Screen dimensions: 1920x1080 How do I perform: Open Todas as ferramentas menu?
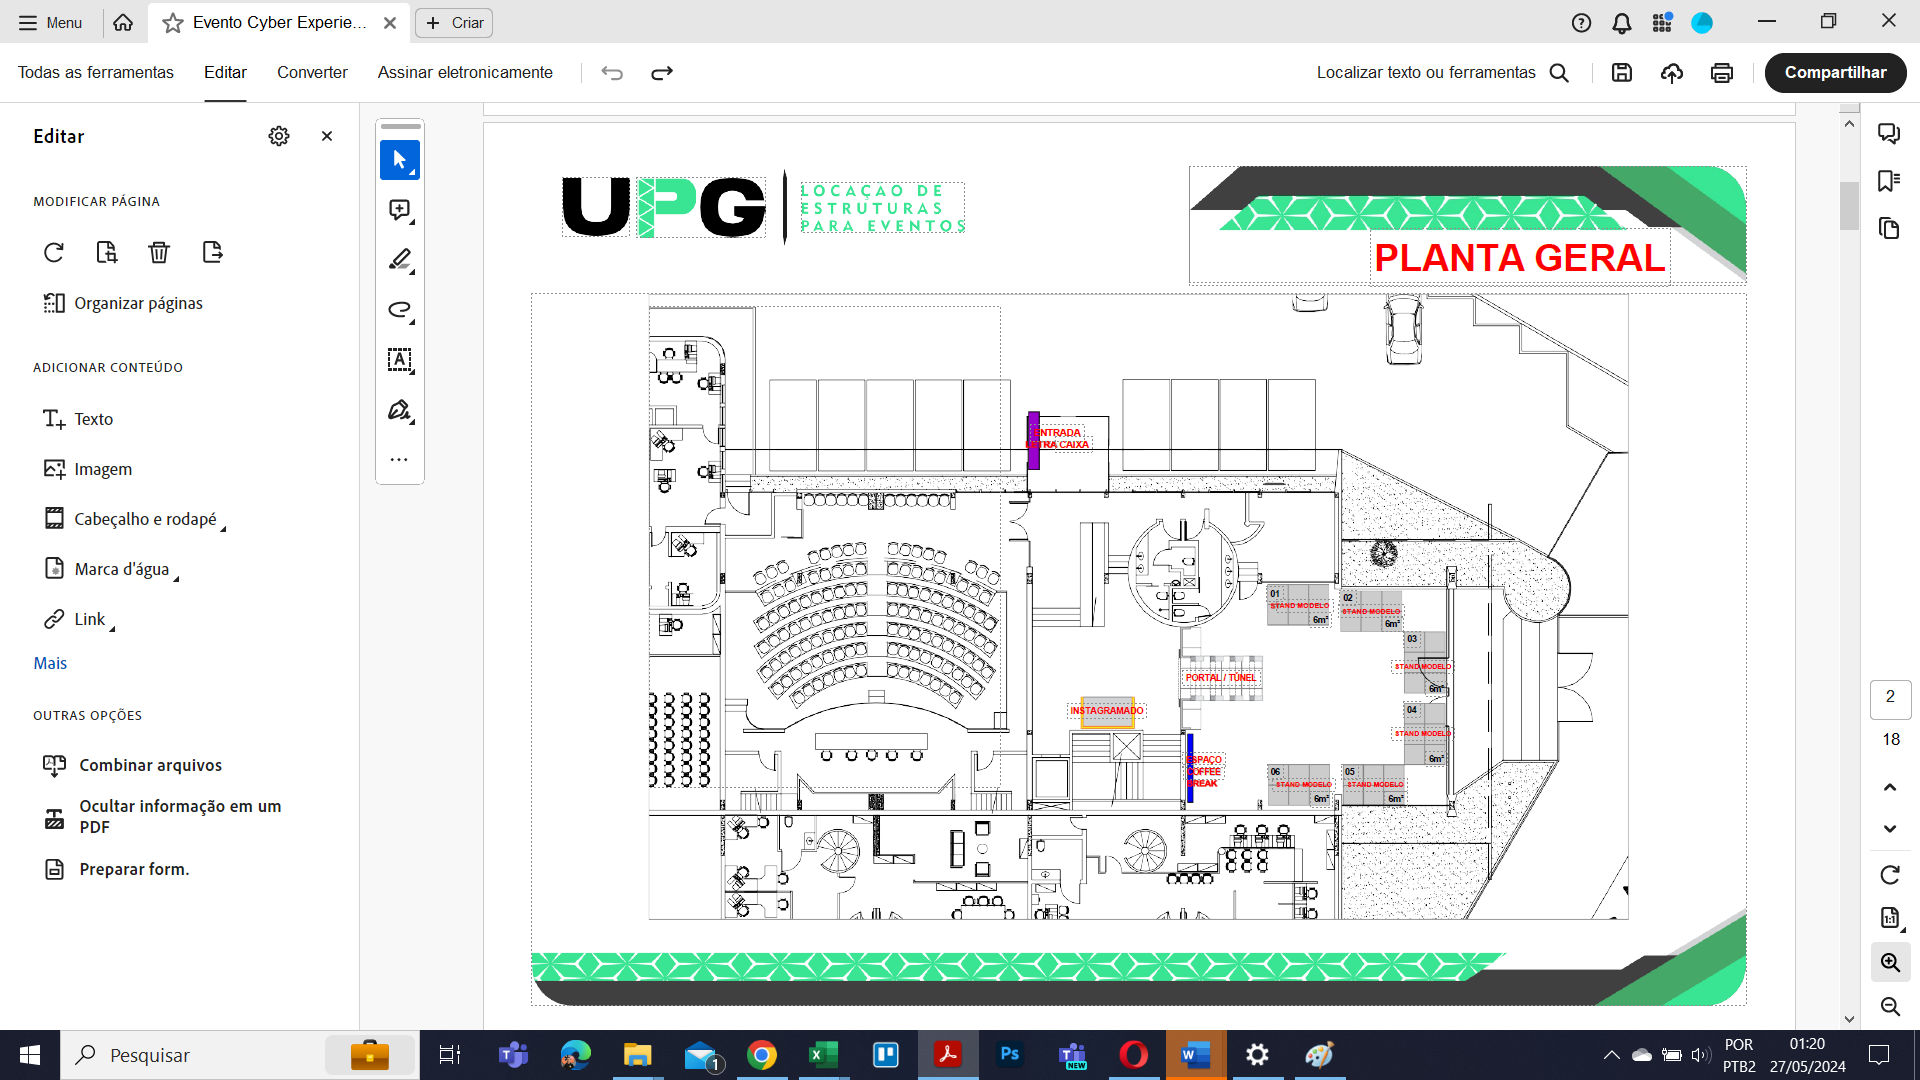(96, 73)
